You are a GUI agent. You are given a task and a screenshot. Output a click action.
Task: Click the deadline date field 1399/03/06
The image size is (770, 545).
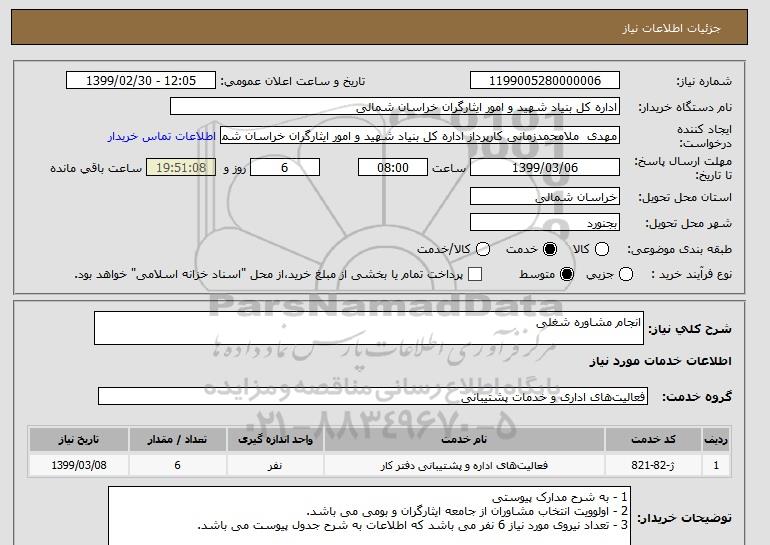[545, 167]
